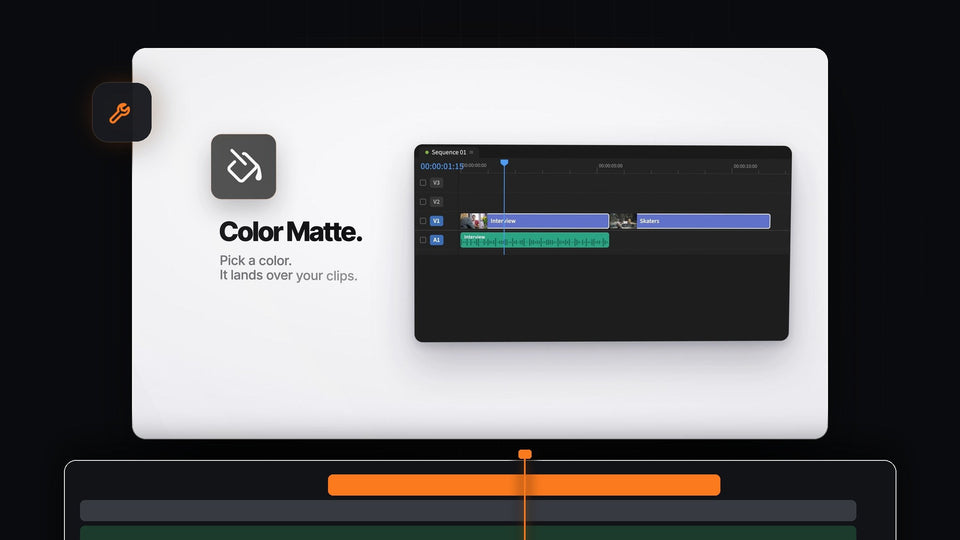
Task: Click the orange wrench icon
Action: pos(120,113)
